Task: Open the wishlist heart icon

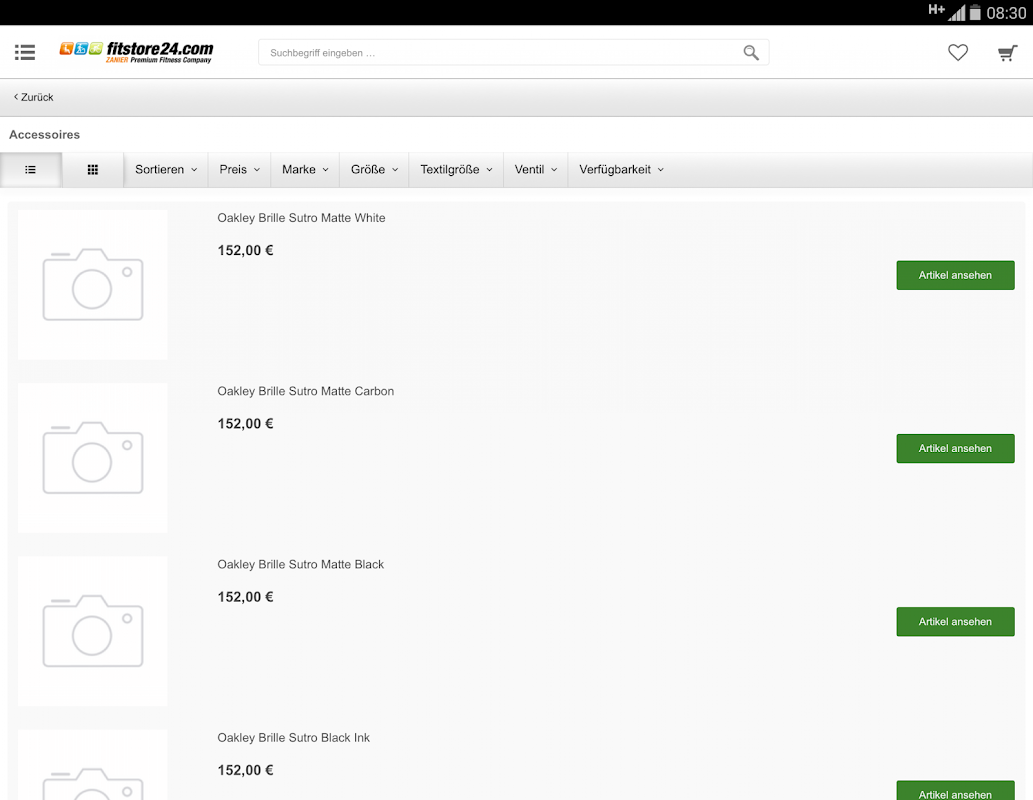Action: 958,52
